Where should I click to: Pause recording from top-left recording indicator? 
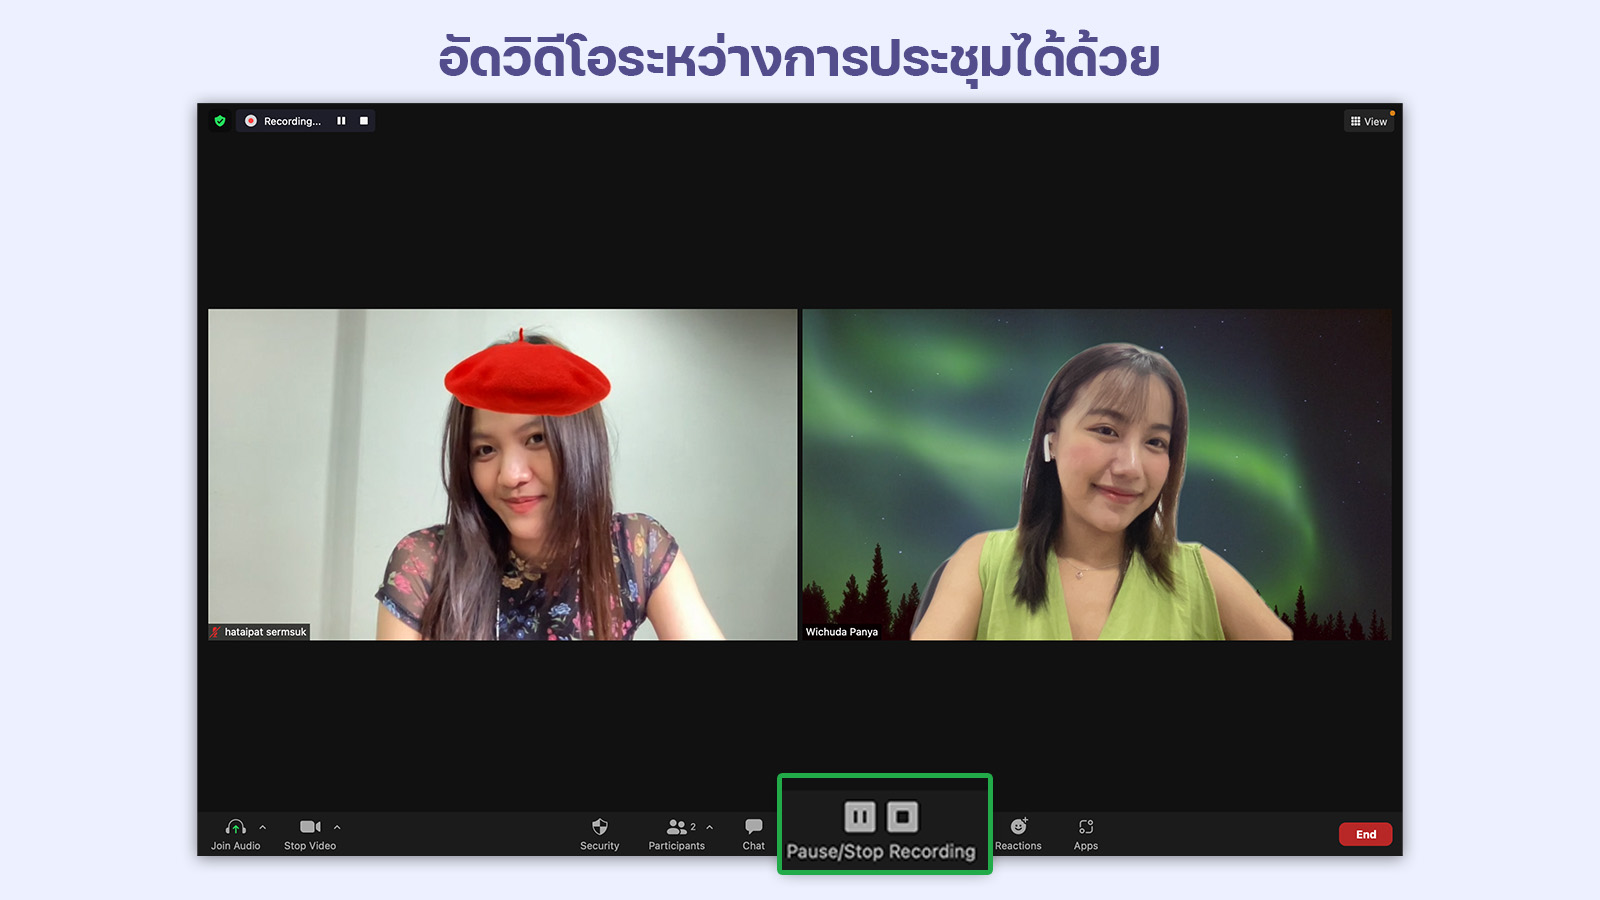click(x=341, y=121)
